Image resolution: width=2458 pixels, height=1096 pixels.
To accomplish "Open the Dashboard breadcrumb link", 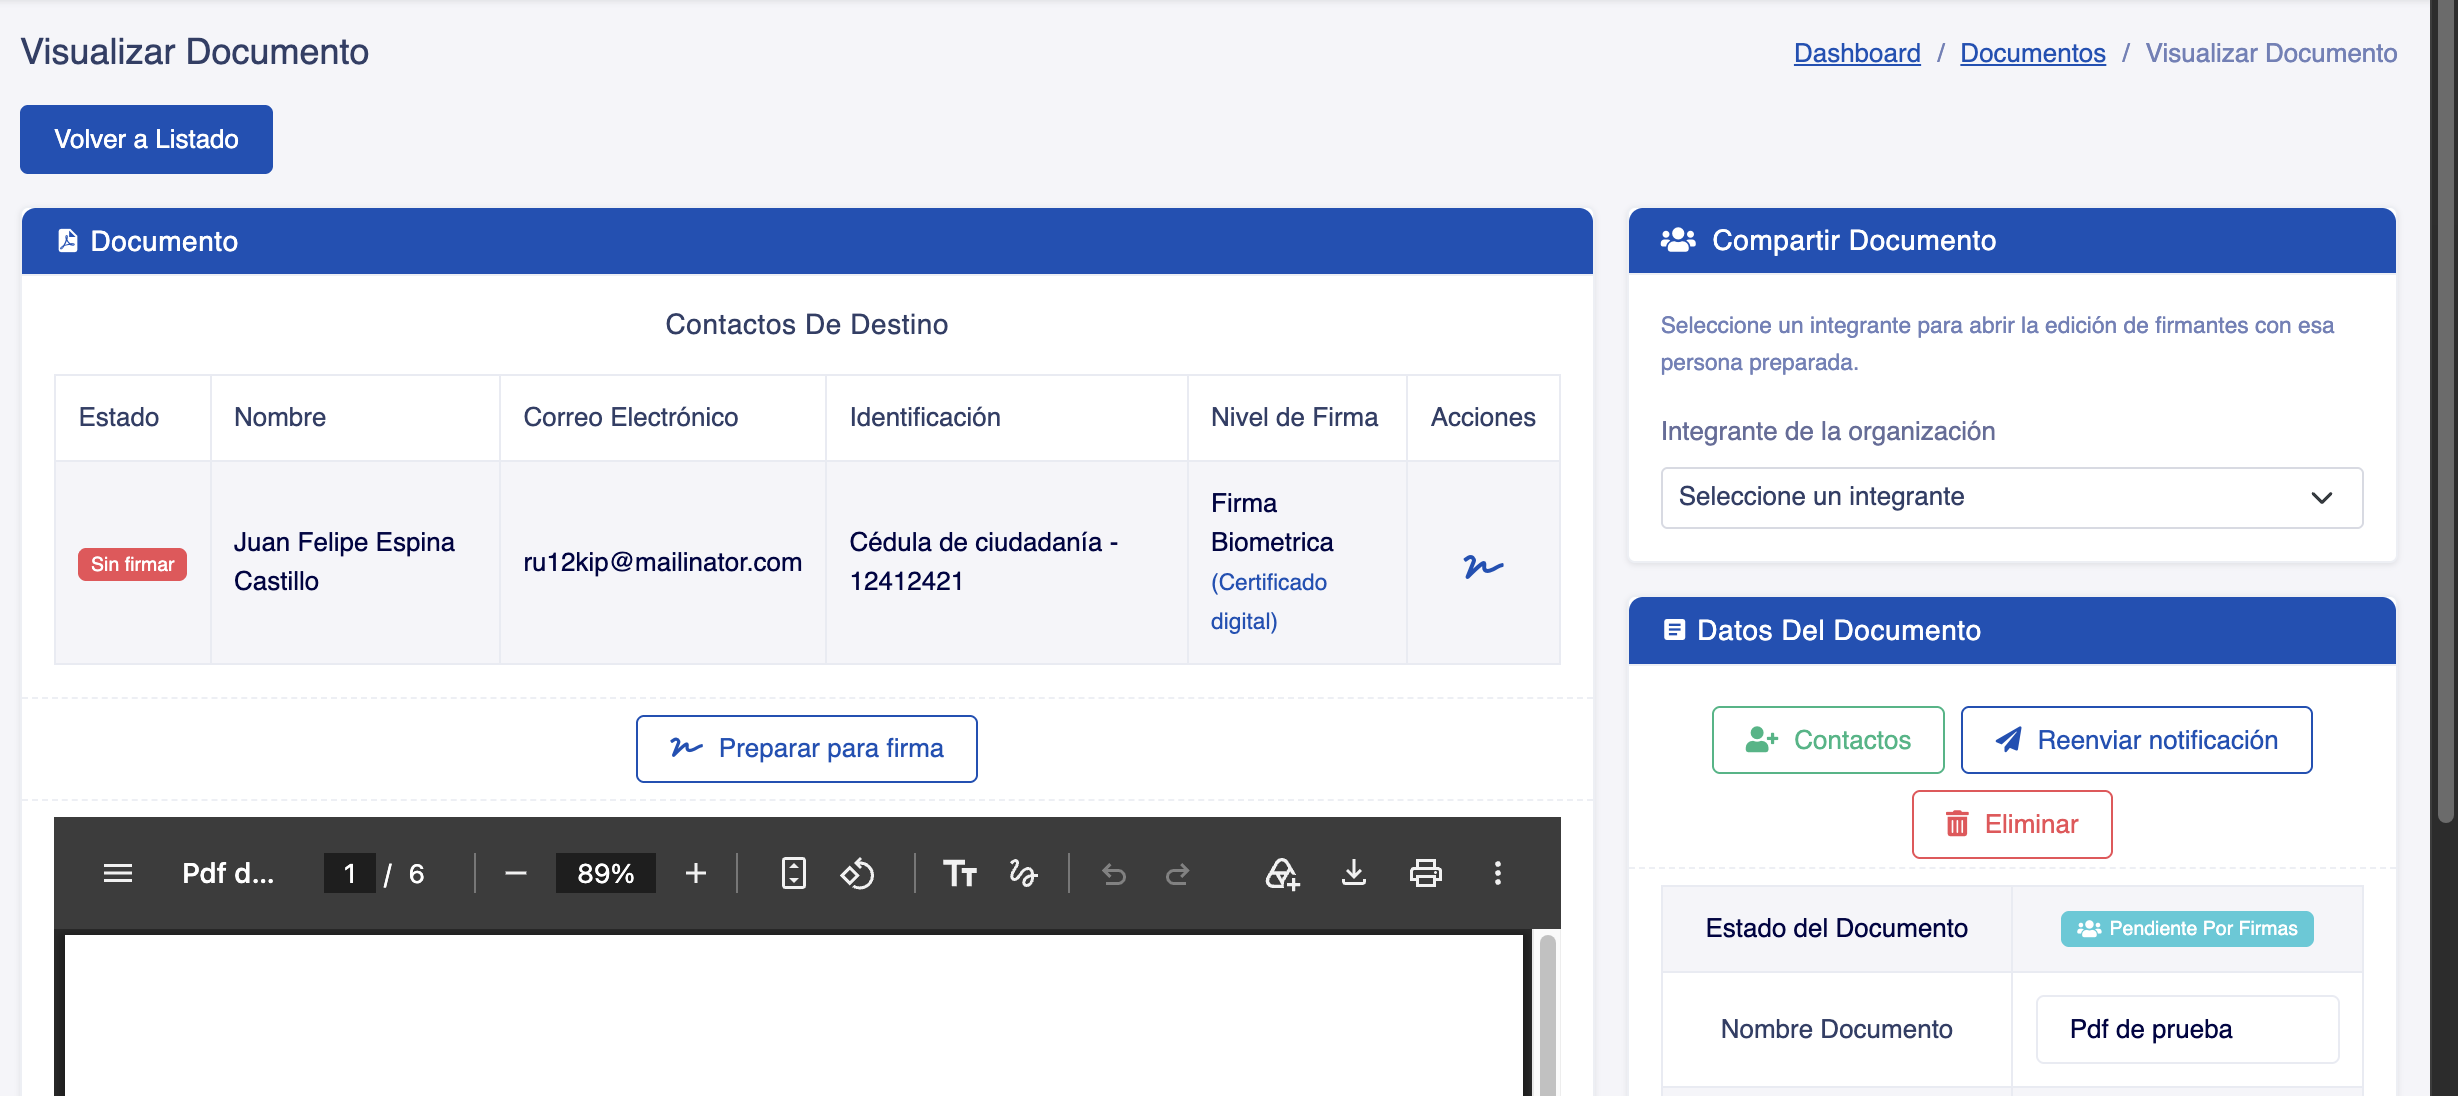I will coord(1857,53).
